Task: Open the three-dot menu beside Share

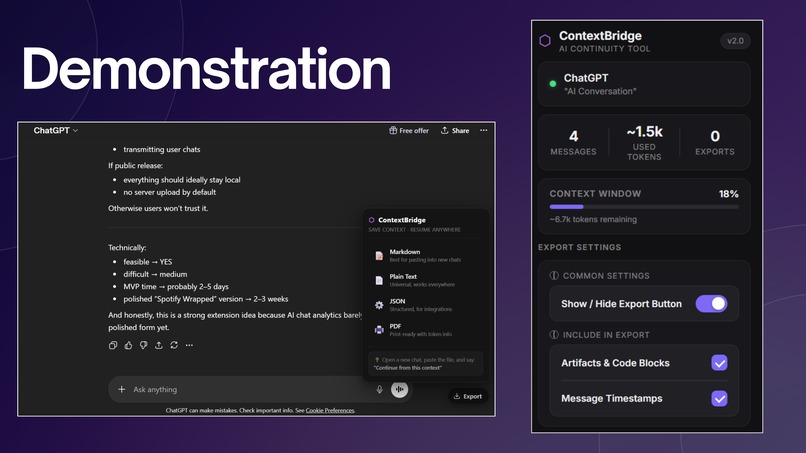Action: click(484, 131)
